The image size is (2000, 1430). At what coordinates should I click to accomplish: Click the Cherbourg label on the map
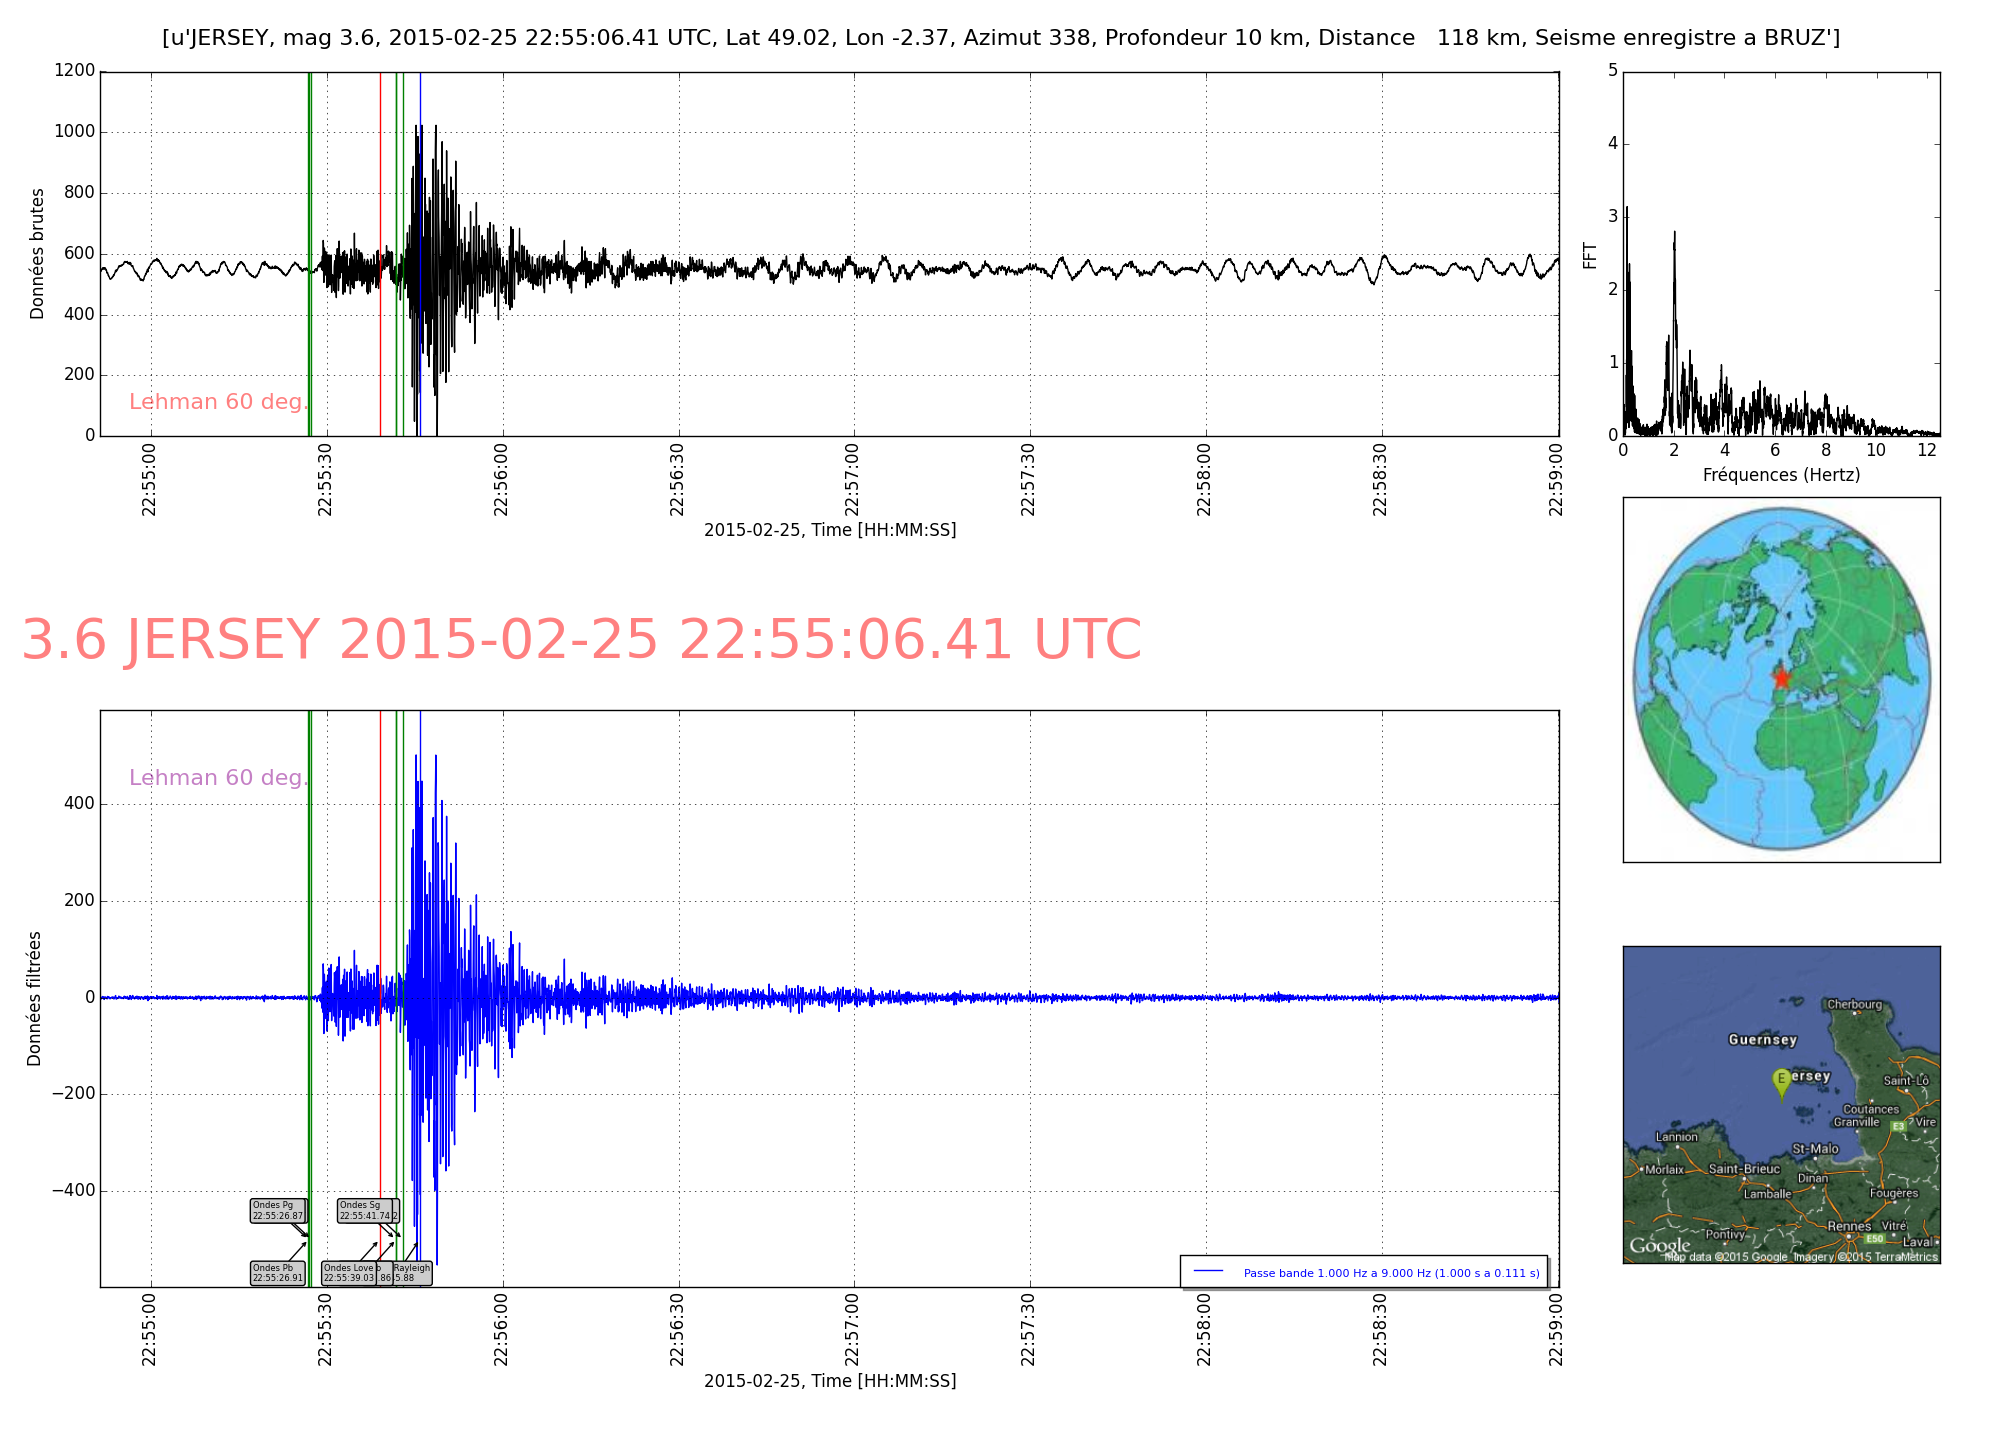(x=1854, y=1004)
